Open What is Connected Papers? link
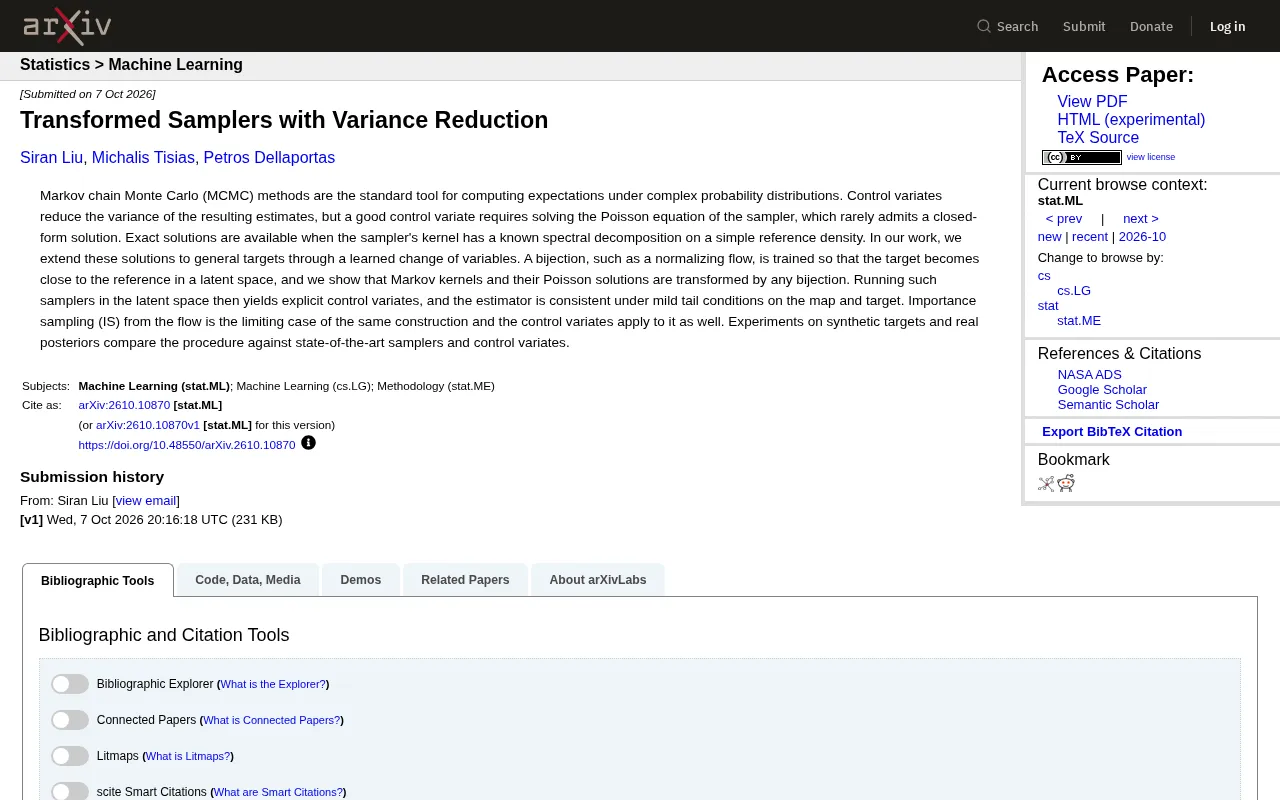Viewport: 1280px width, 800px height. pos(271,720)
